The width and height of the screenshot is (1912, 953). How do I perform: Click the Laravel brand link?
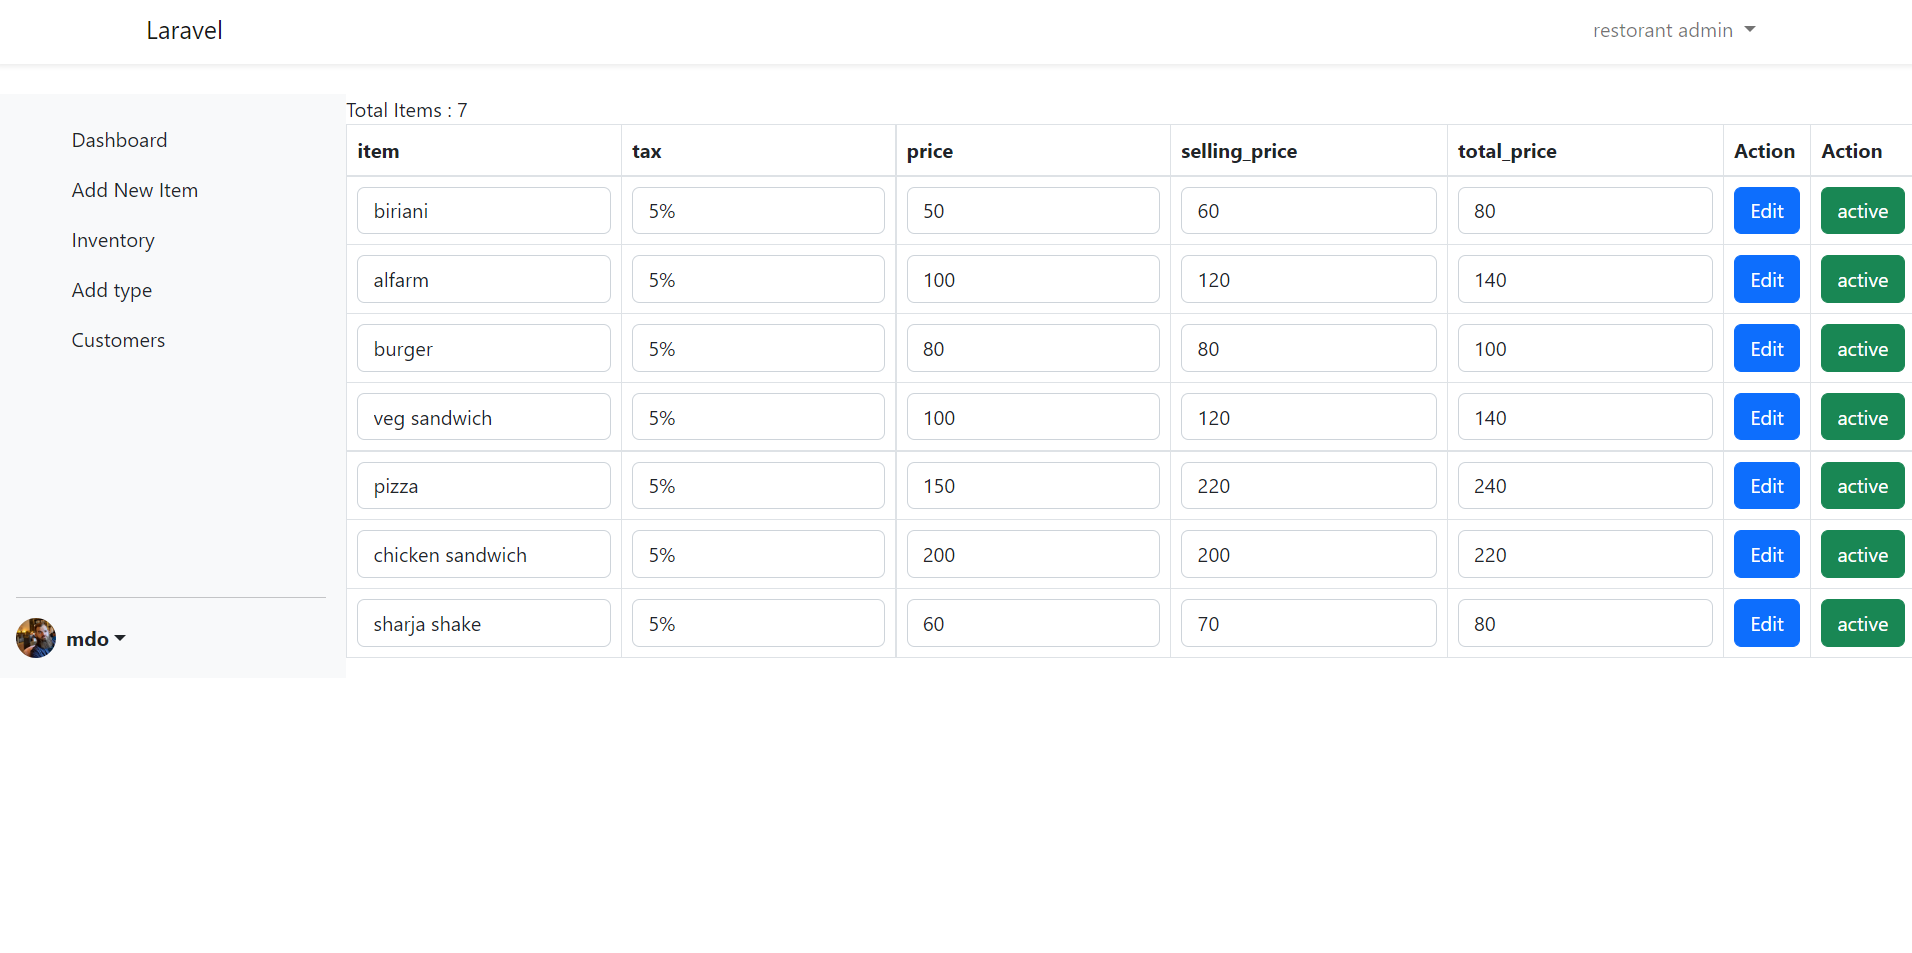pyautogui.click(x=184, y=31)
